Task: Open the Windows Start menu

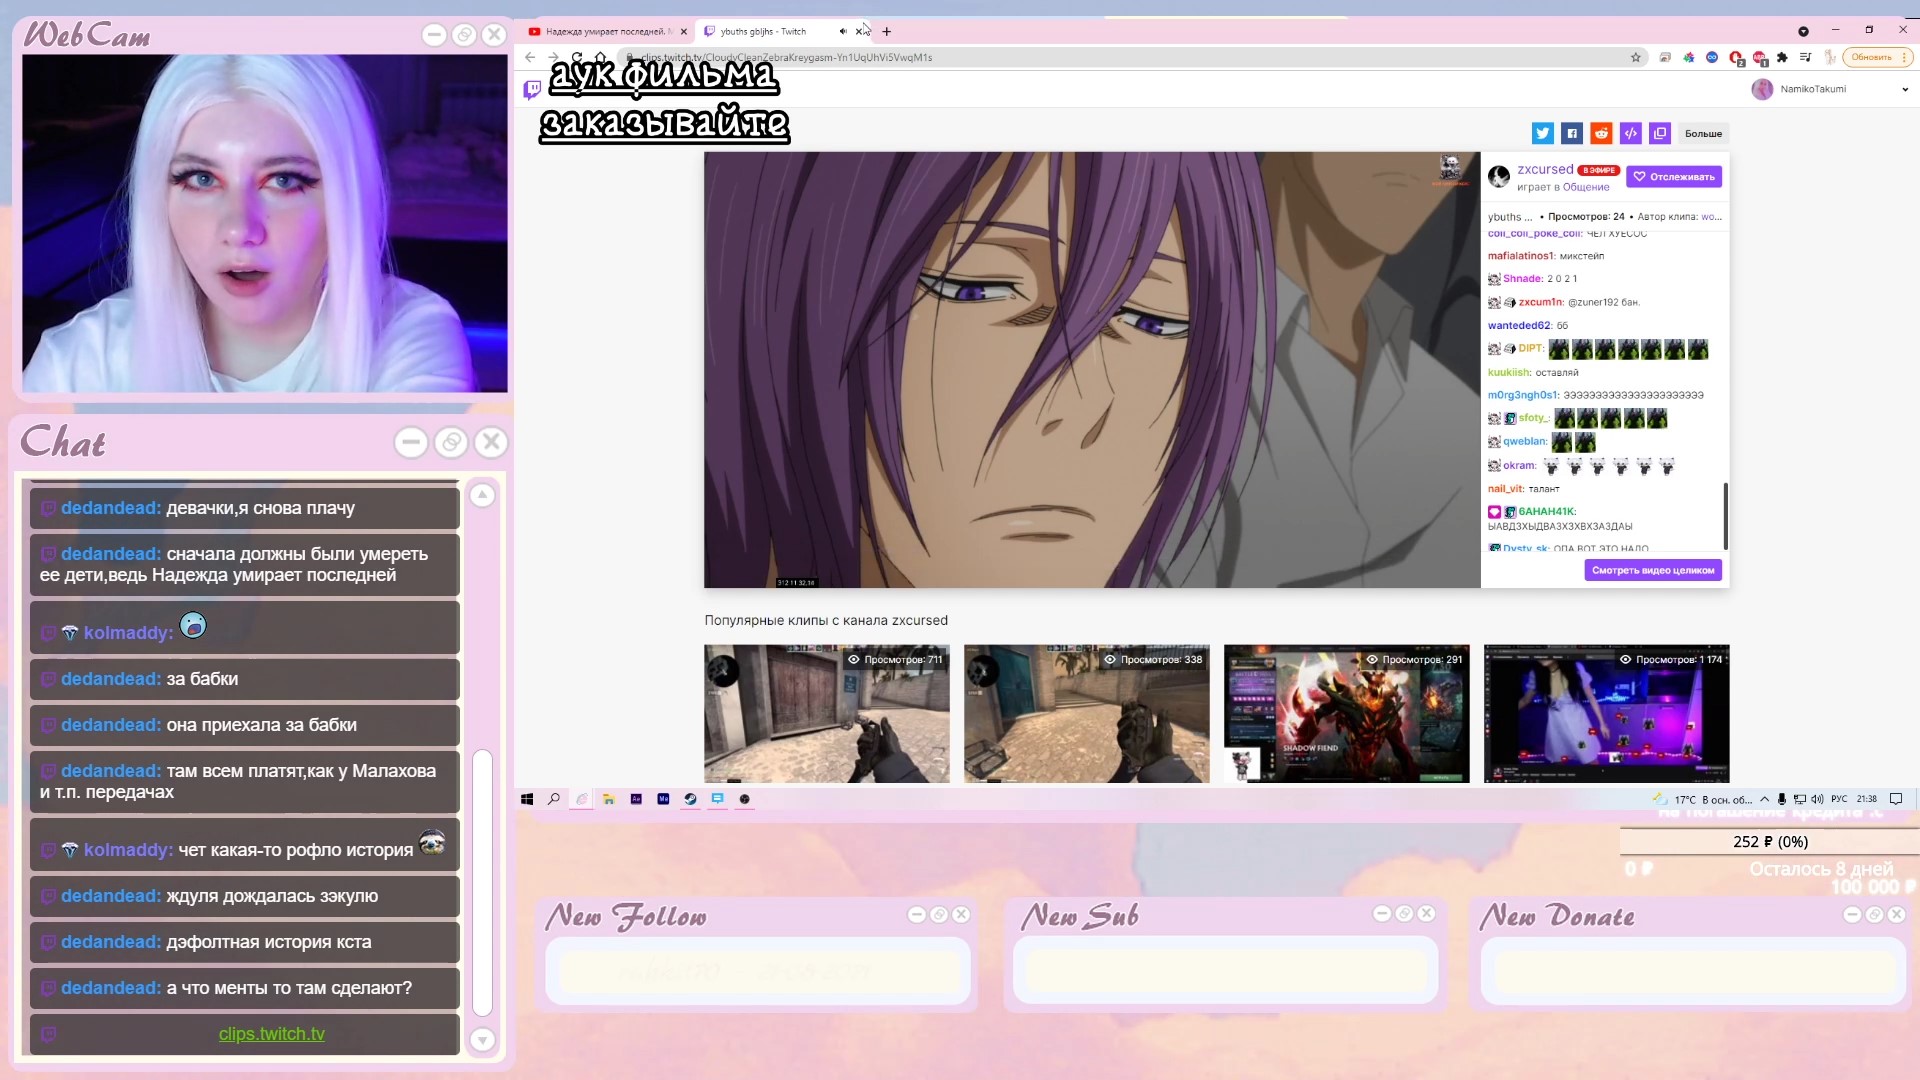Action: 527,799
